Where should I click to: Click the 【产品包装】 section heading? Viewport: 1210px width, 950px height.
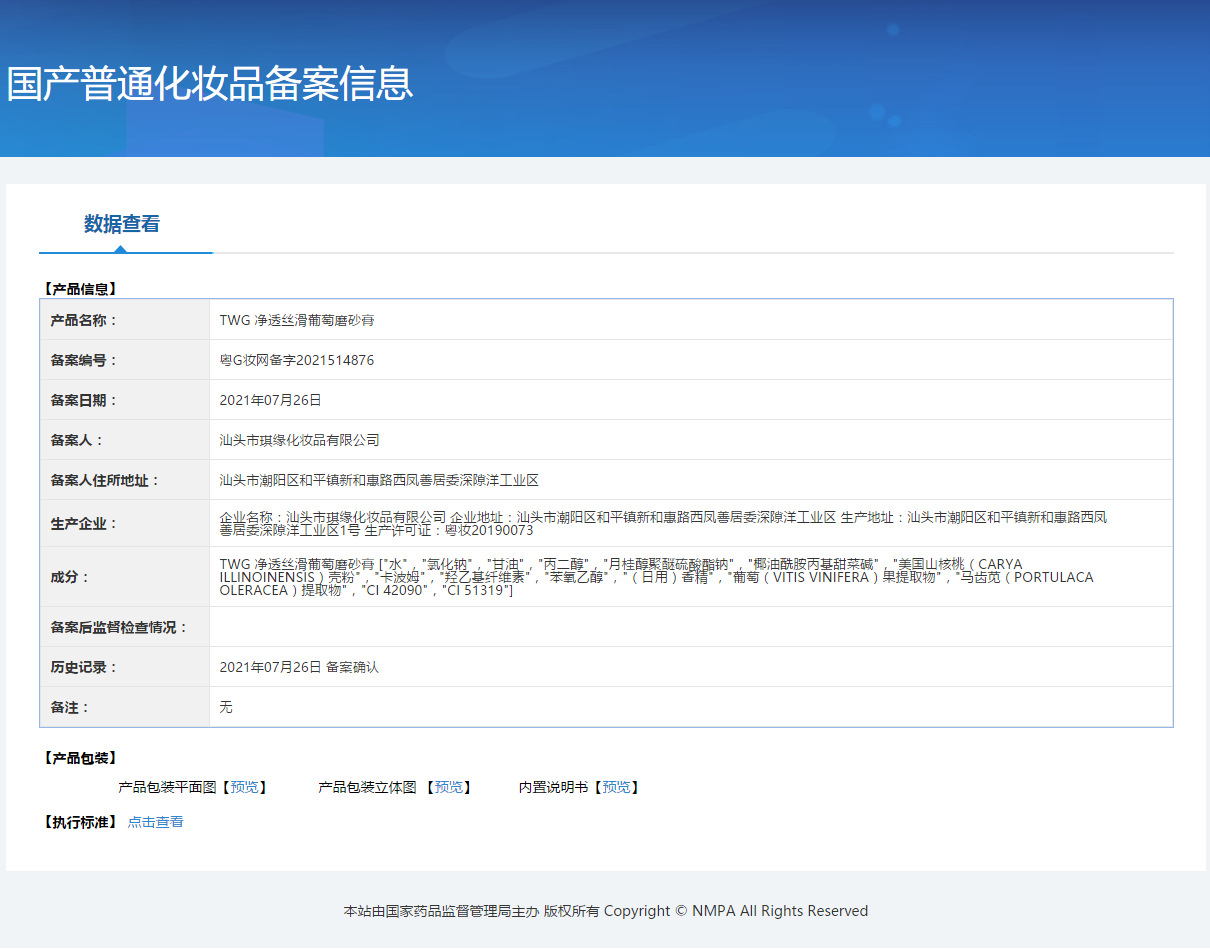tap(80, 758)
